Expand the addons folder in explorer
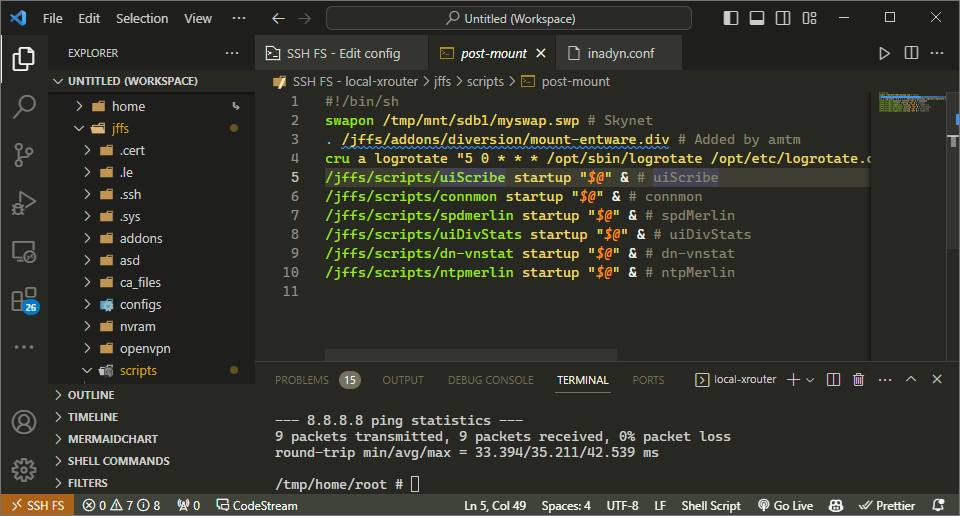The image size is (960, 516). pyautogui.click(x=141, y=238)
